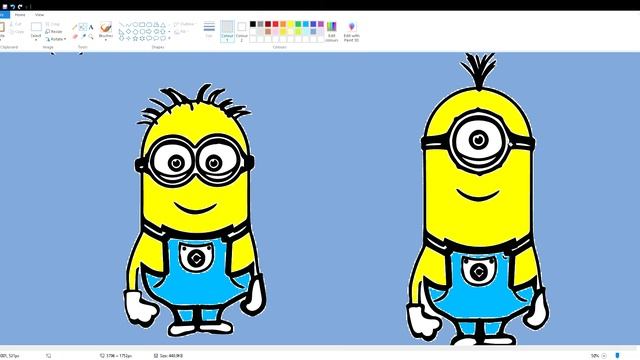This screenshot has height=360, width=640.
Task: Click the Resize button
Action: tap(54, 32)
